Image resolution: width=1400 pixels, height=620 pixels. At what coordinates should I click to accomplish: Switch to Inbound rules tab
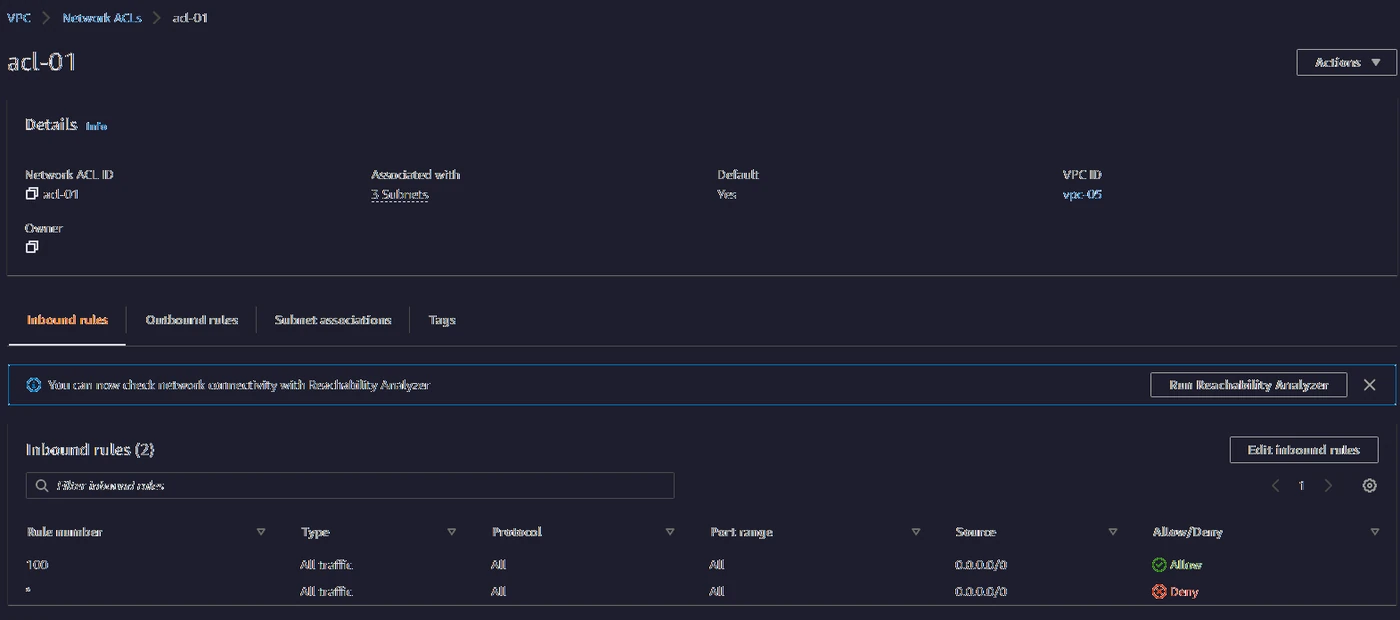tap(67, 320)
